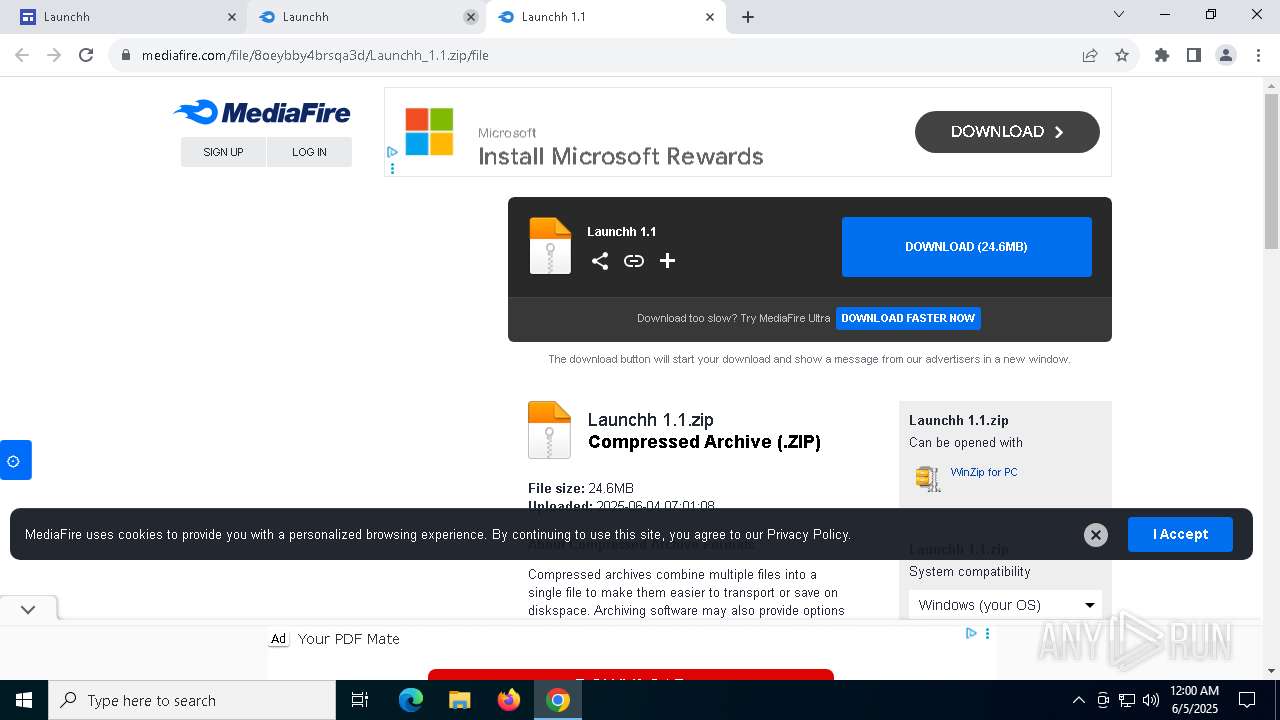The width and height of the screenshot is (1280, 720).
Task: Go back to previous page
Action: pos(22,56)
